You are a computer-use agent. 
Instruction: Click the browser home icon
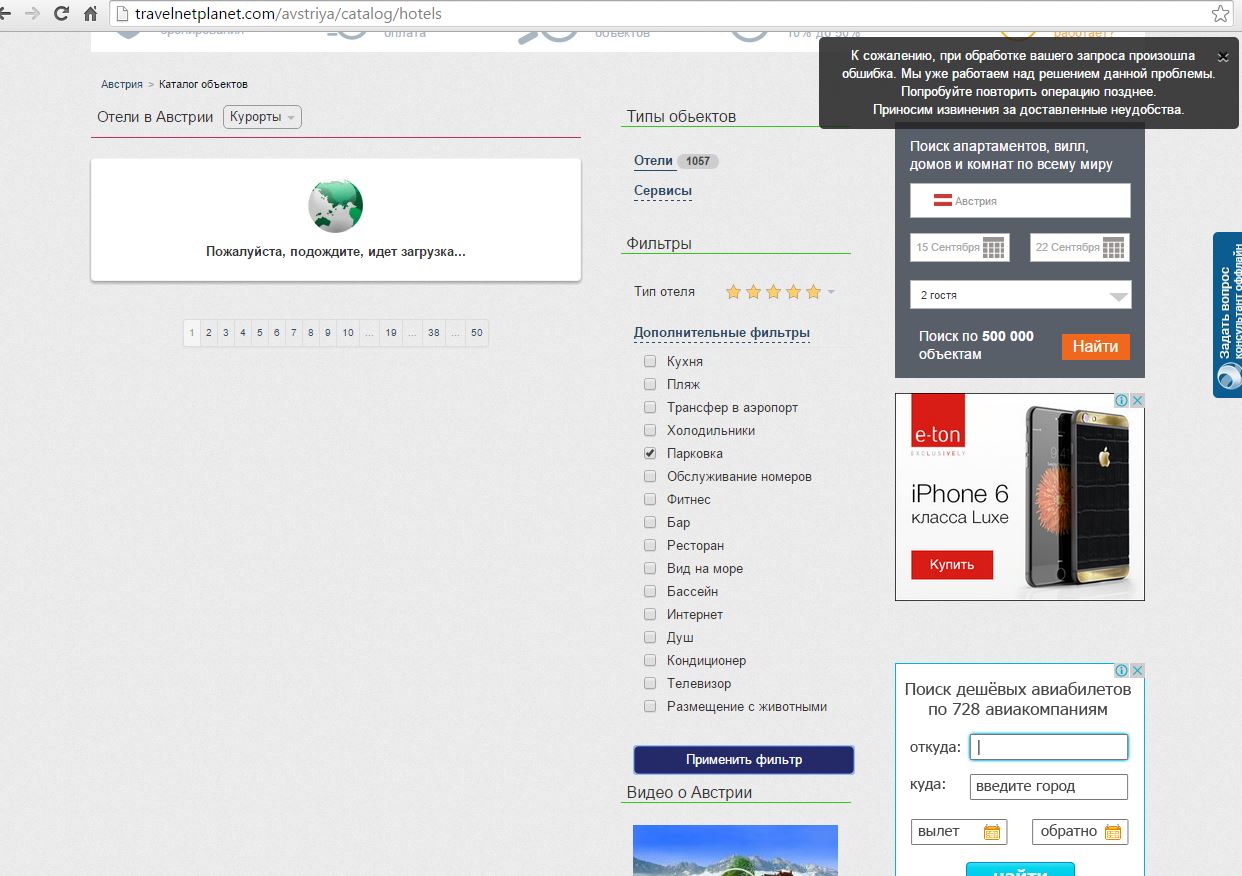(90, 14)
